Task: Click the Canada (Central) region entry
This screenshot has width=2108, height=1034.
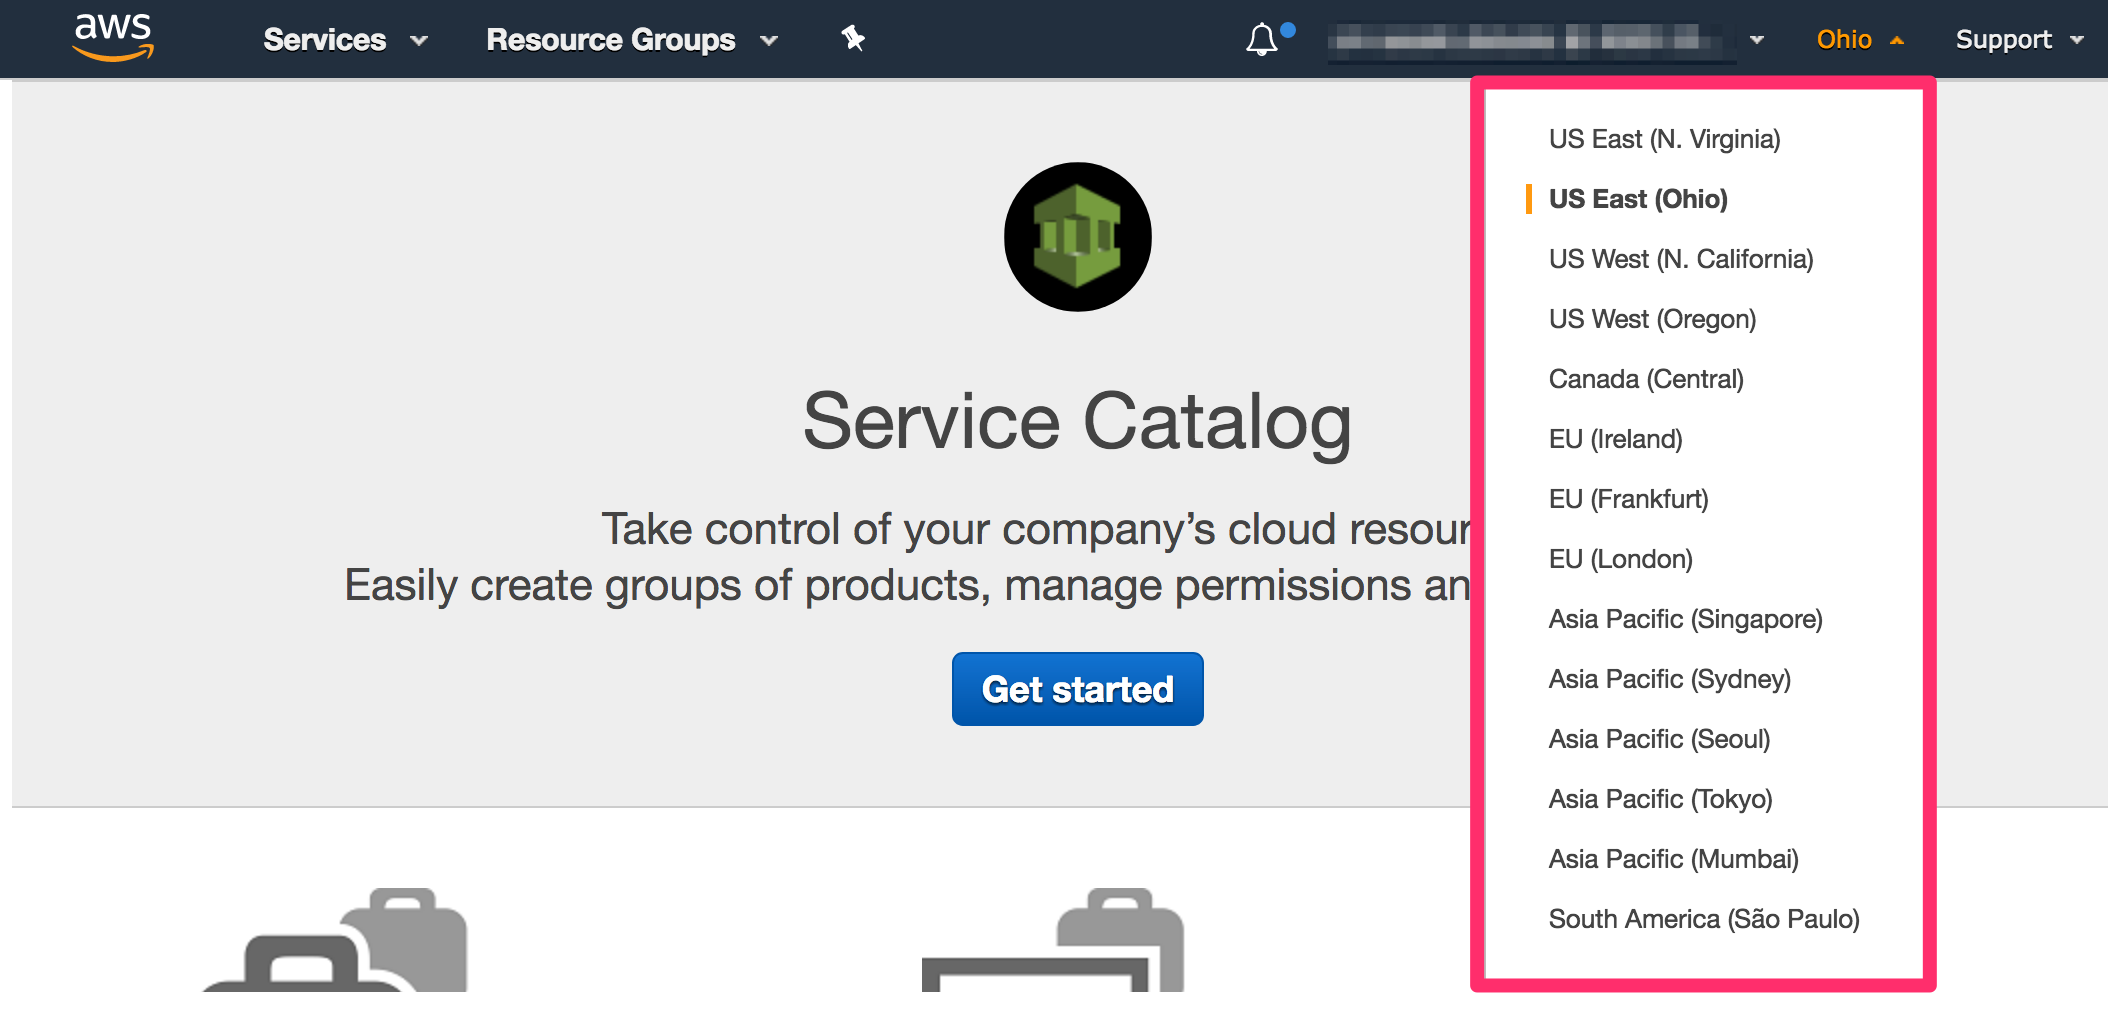Action: pyautogui.click(x=1645, y=379)
